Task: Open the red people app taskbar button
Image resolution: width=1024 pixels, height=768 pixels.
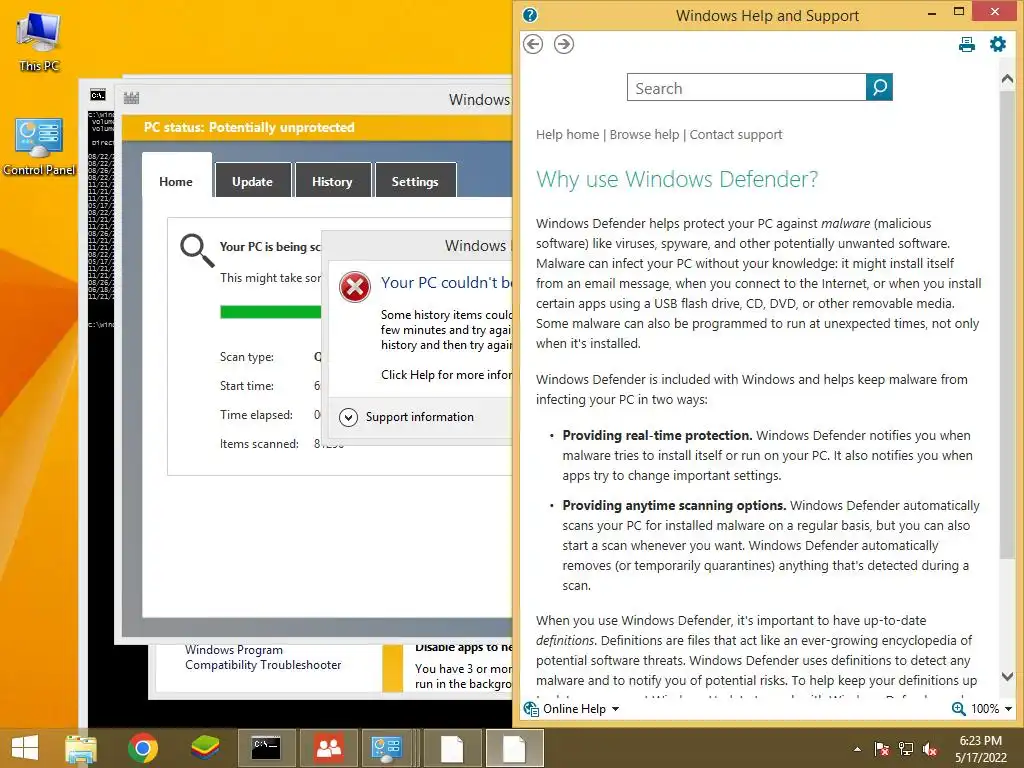Action: [x=328, y=748]
